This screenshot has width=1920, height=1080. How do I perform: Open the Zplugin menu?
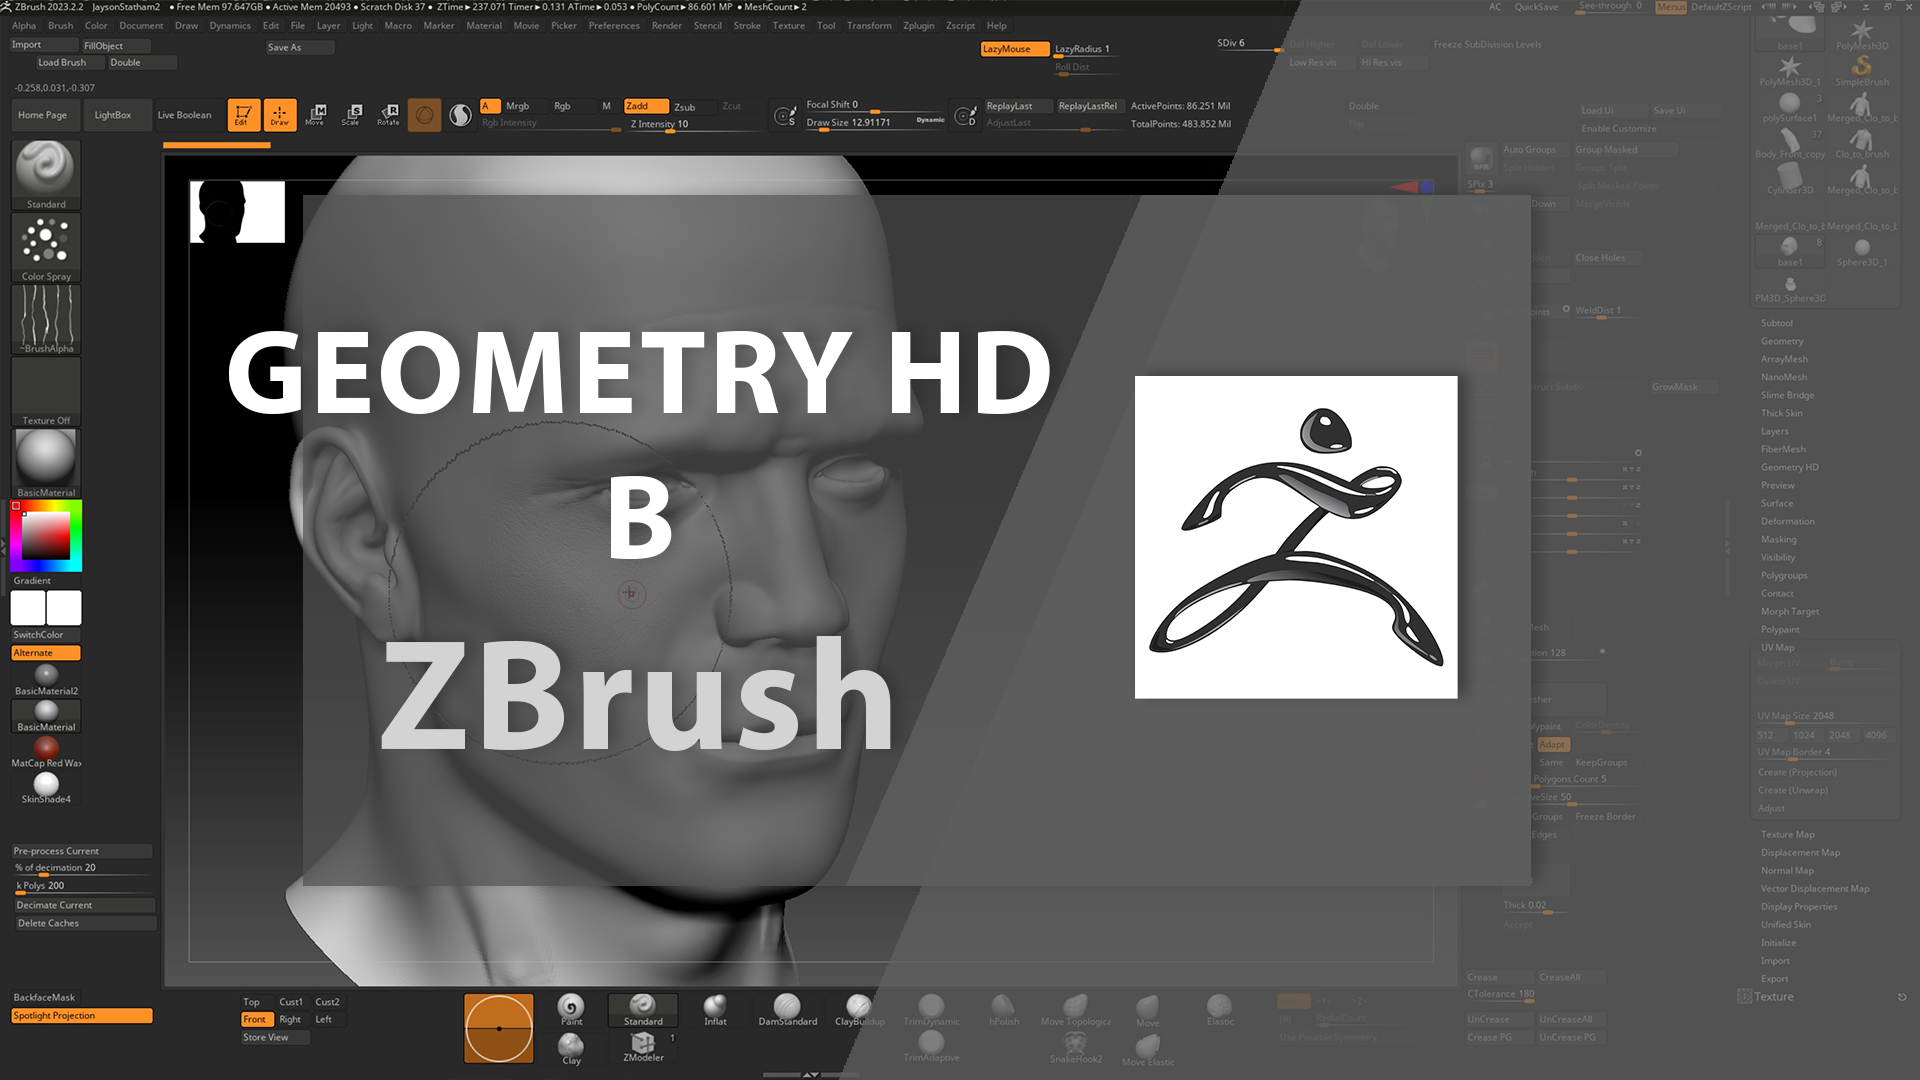coord(918,26)
